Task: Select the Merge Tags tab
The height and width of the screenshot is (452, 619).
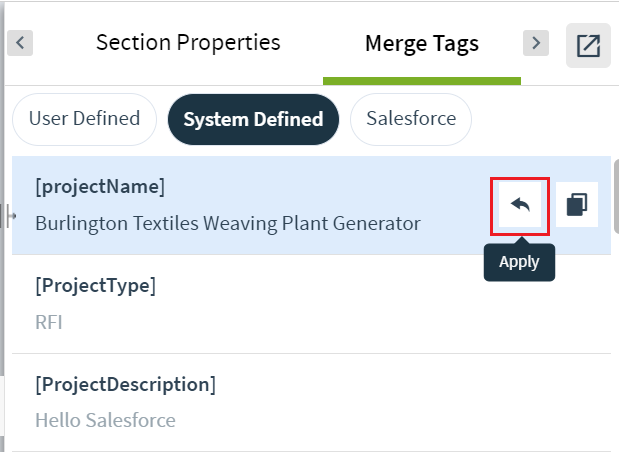Action: coord(422,43)
